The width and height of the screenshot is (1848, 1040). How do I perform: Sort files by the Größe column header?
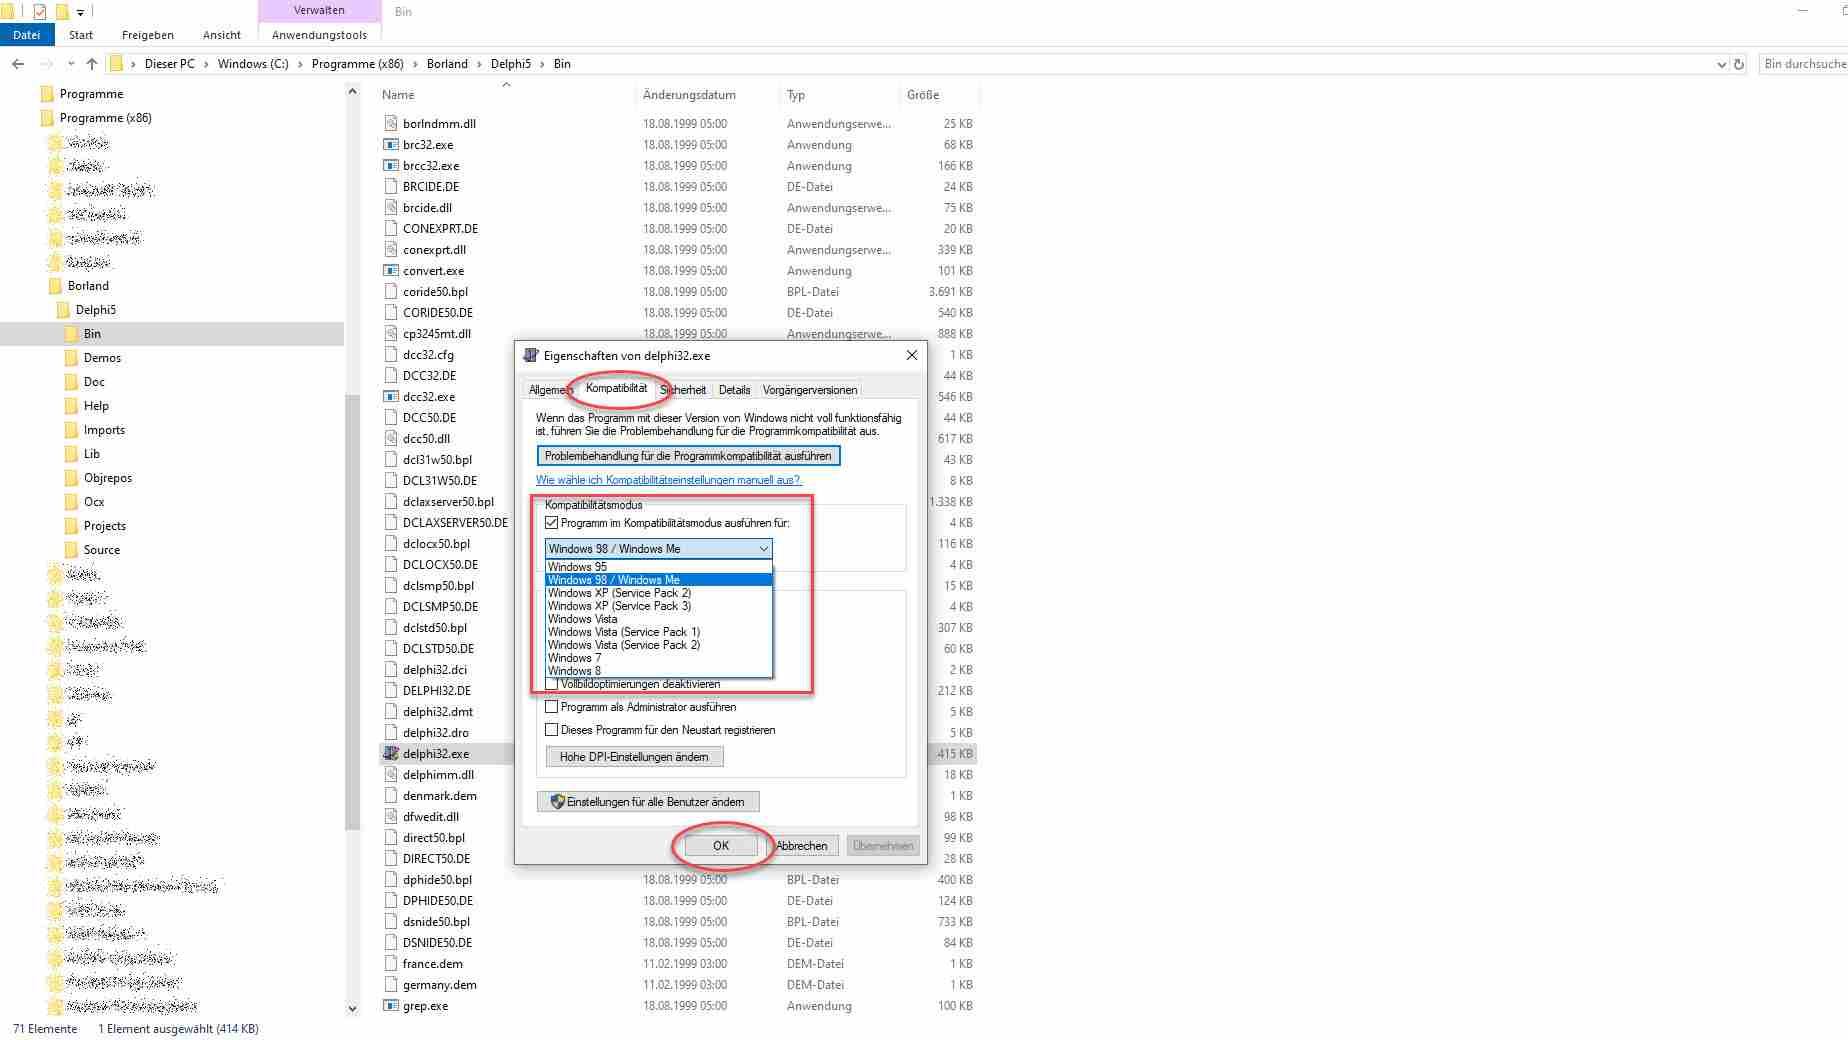pyautogui.click(x=940, y=95)
